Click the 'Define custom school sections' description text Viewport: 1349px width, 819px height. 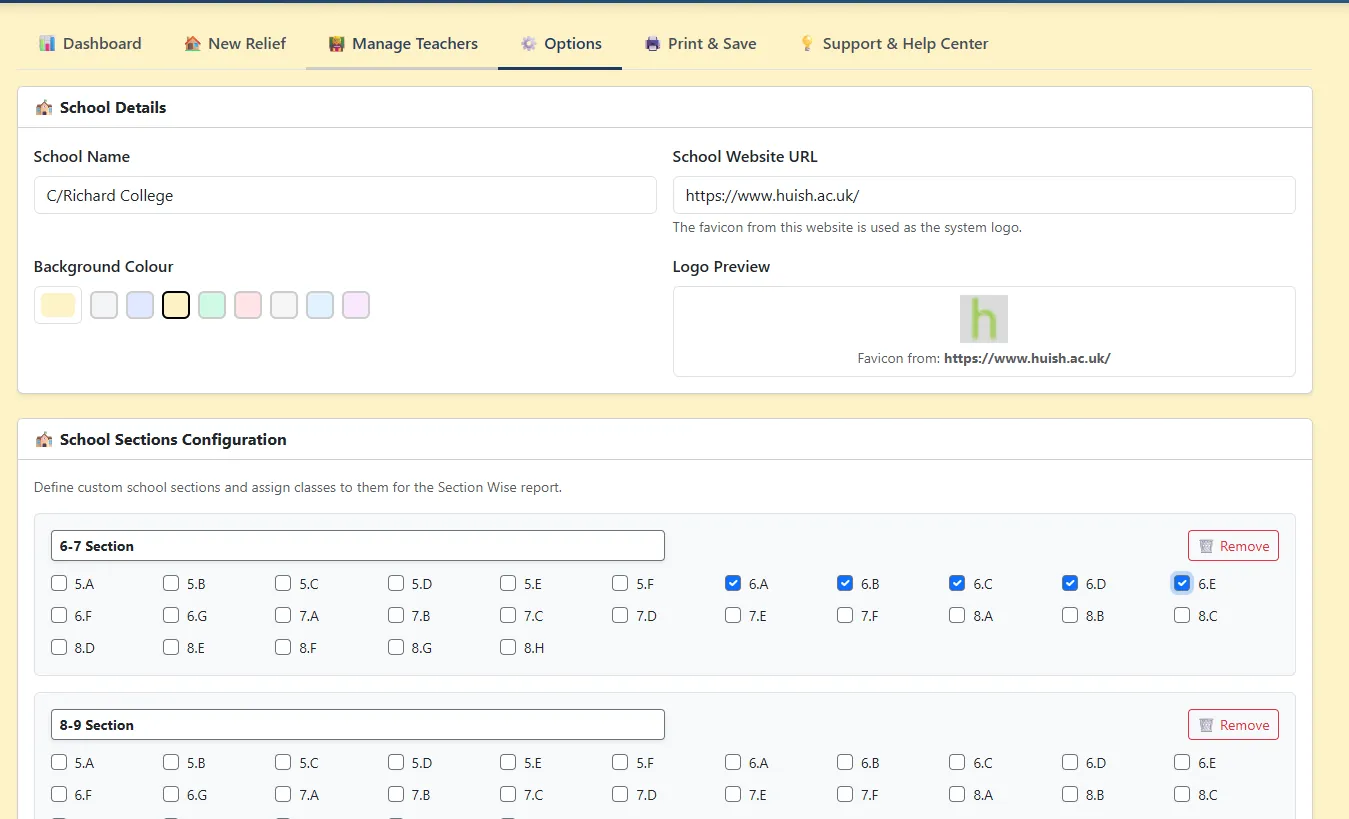pyautogui.click(x=298, y=488)
